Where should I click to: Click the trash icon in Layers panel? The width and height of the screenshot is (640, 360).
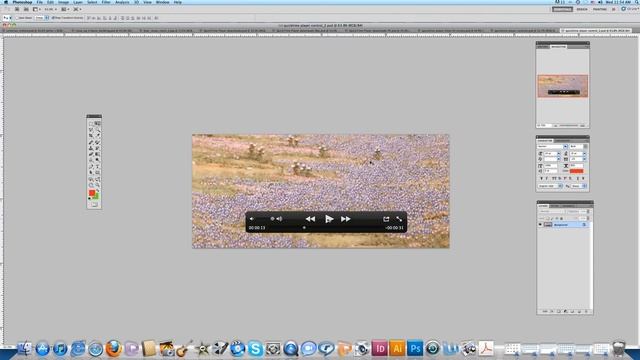click(587, 311)
